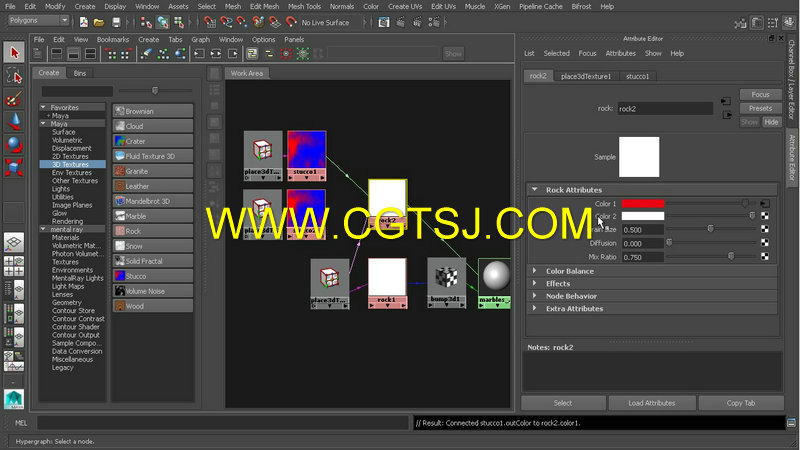The image size is (800, 450).
Task: Click Hypershade show top and bottom tabs icon
Action: [x=90, y=53]
